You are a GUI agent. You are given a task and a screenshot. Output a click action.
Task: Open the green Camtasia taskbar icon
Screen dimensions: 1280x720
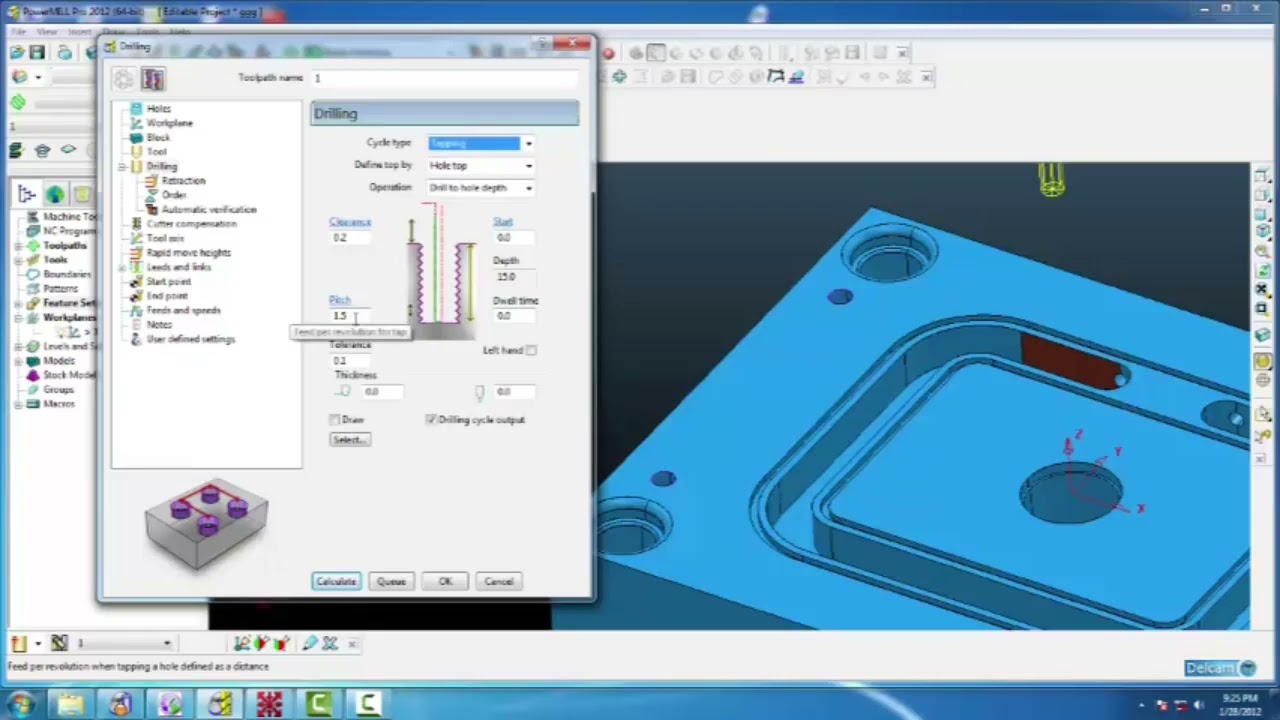319,704
